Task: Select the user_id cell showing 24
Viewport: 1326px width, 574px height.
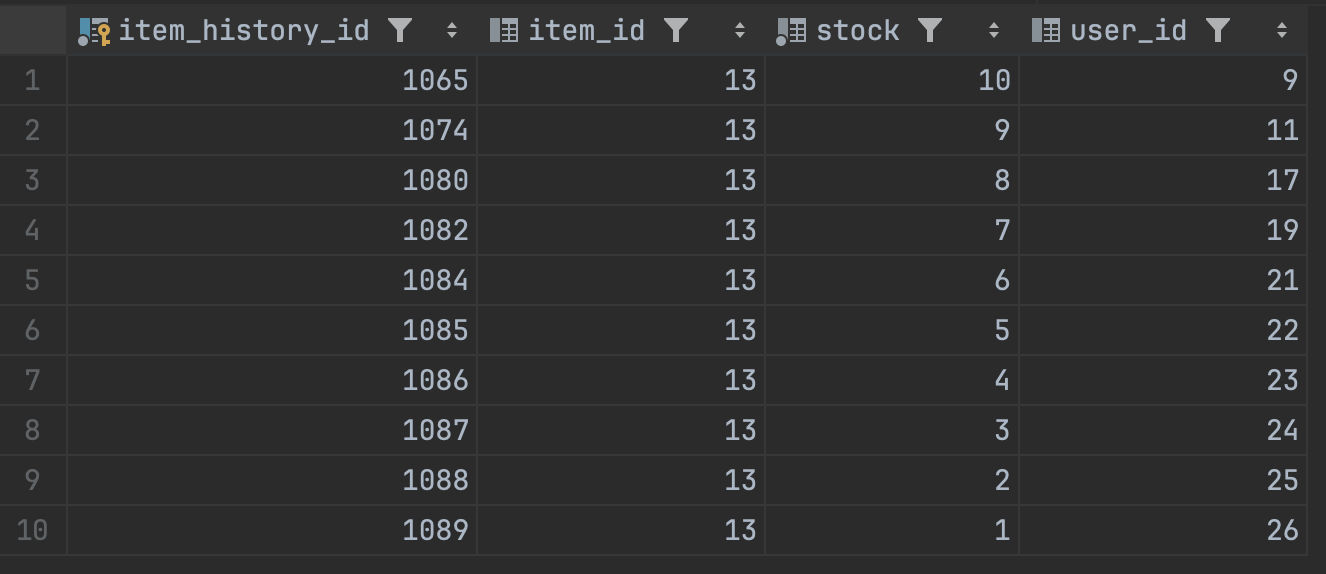Action: (1163, 430)
